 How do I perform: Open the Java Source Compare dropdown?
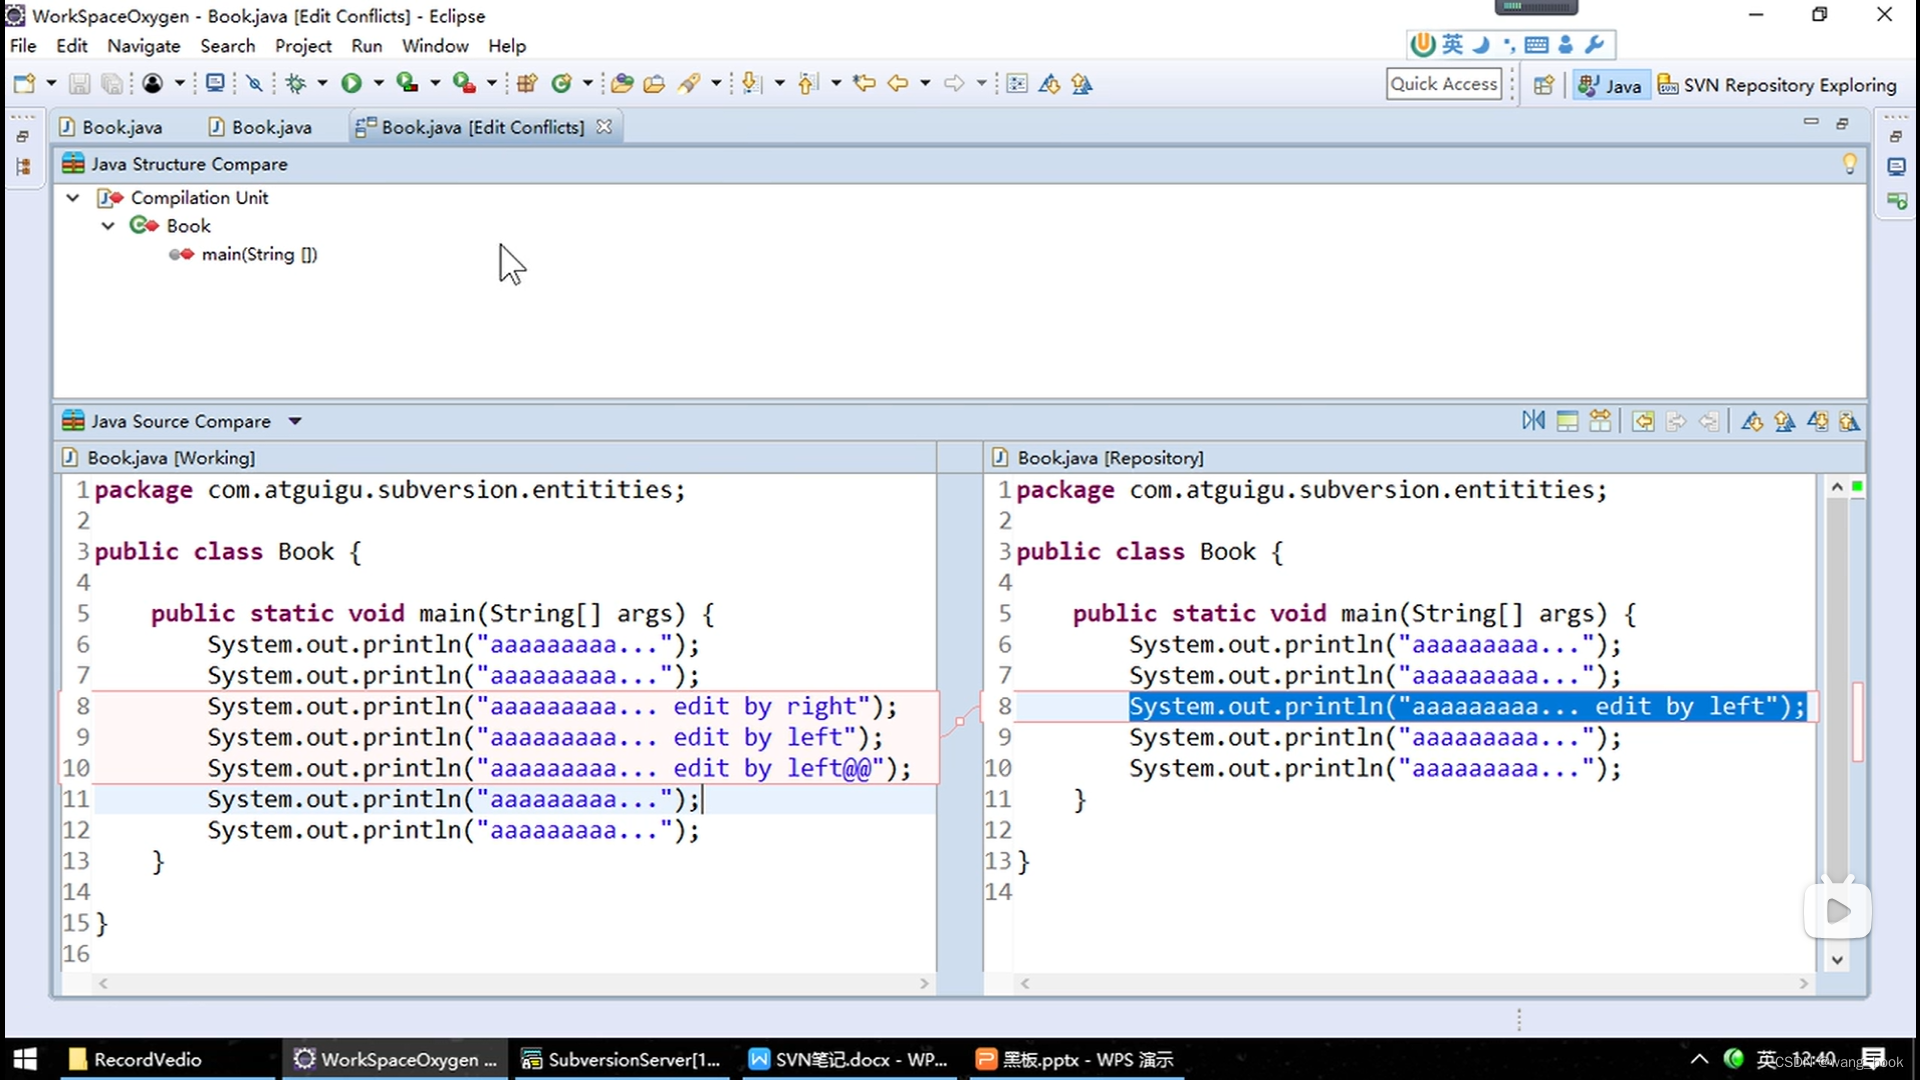295,421
